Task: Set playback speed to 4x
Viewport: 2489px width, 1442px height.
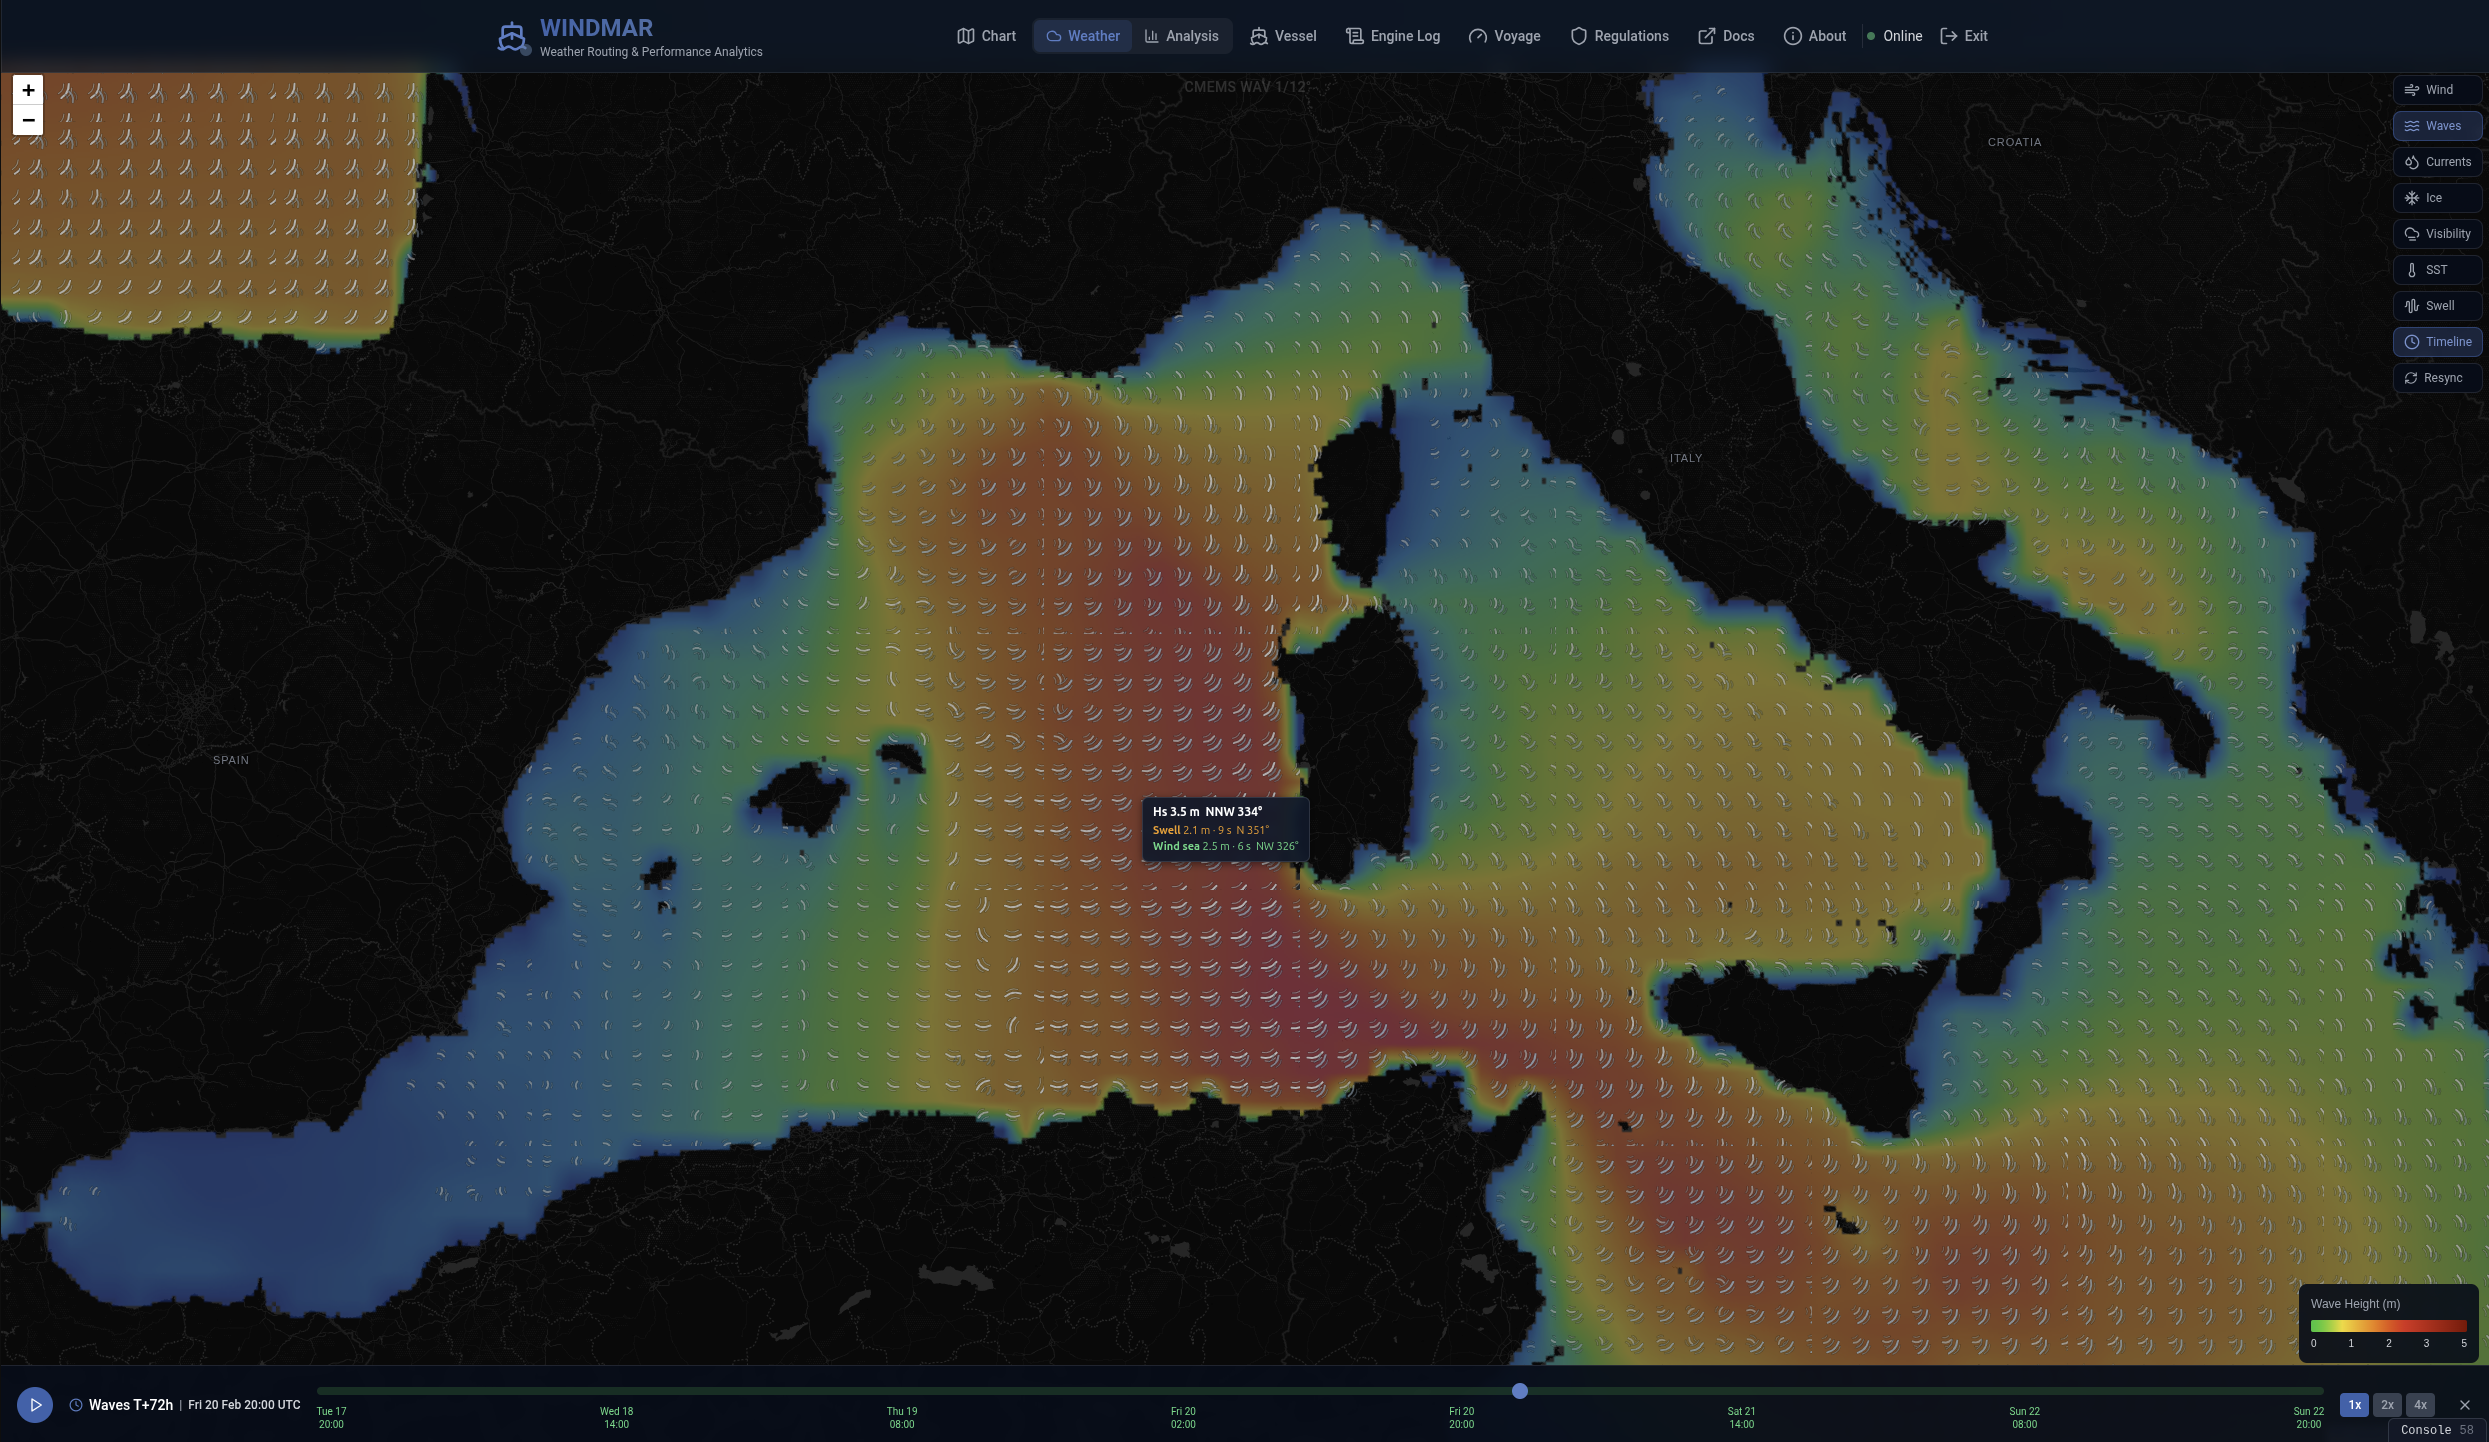Action: click(2420, 1405)
